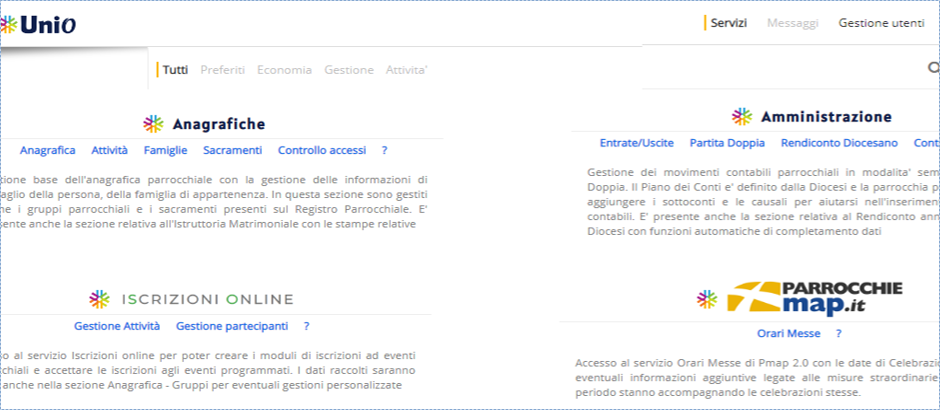Open Gestione utenti in top menu
Screen dimensions: 940x410
(x=881, y=23)
